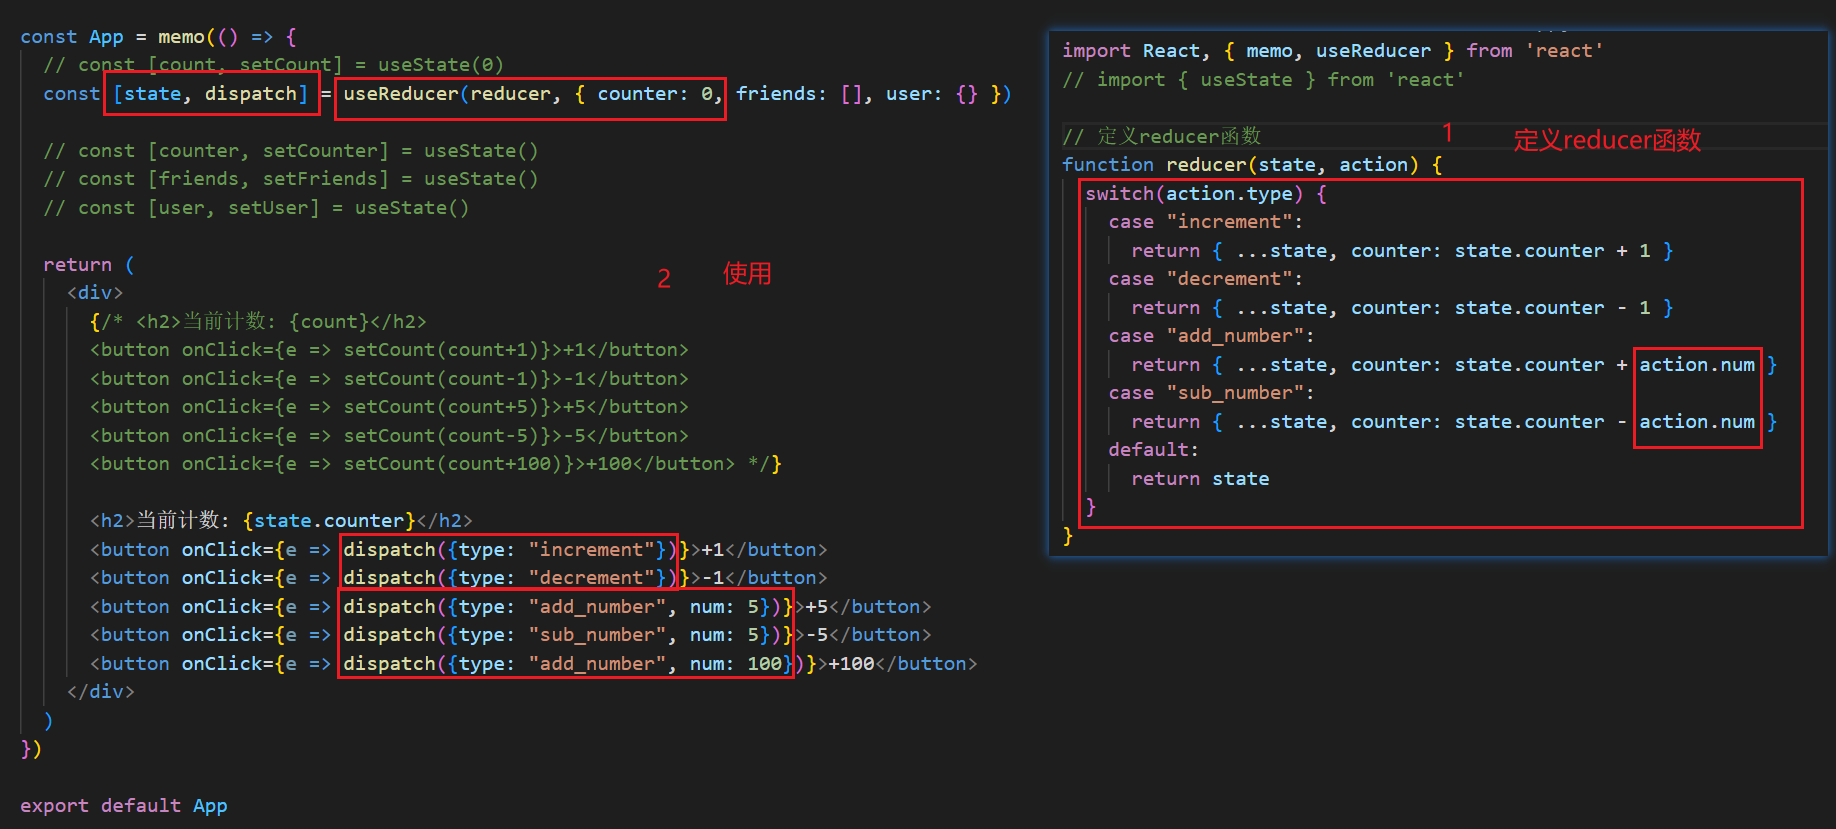1836x829 pixels.
Task: Click the 'return (' statement in App
Action: tap(89, 265)
